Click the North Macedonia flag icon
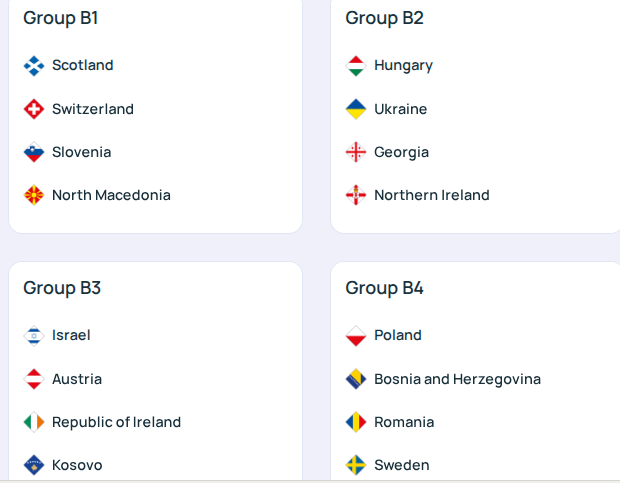Screen dimensions: 620x483 pyautogui.click(x=34, y=195)
